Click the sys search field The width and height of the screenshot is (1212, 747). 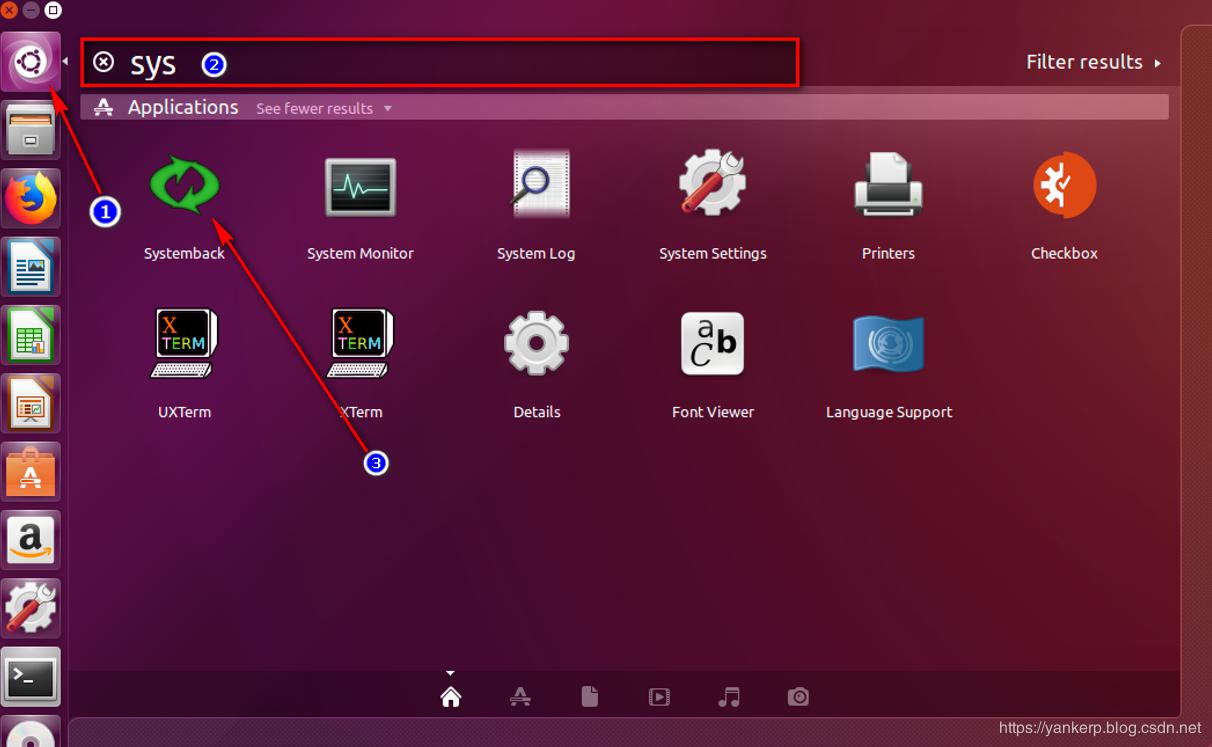(440, 63)
